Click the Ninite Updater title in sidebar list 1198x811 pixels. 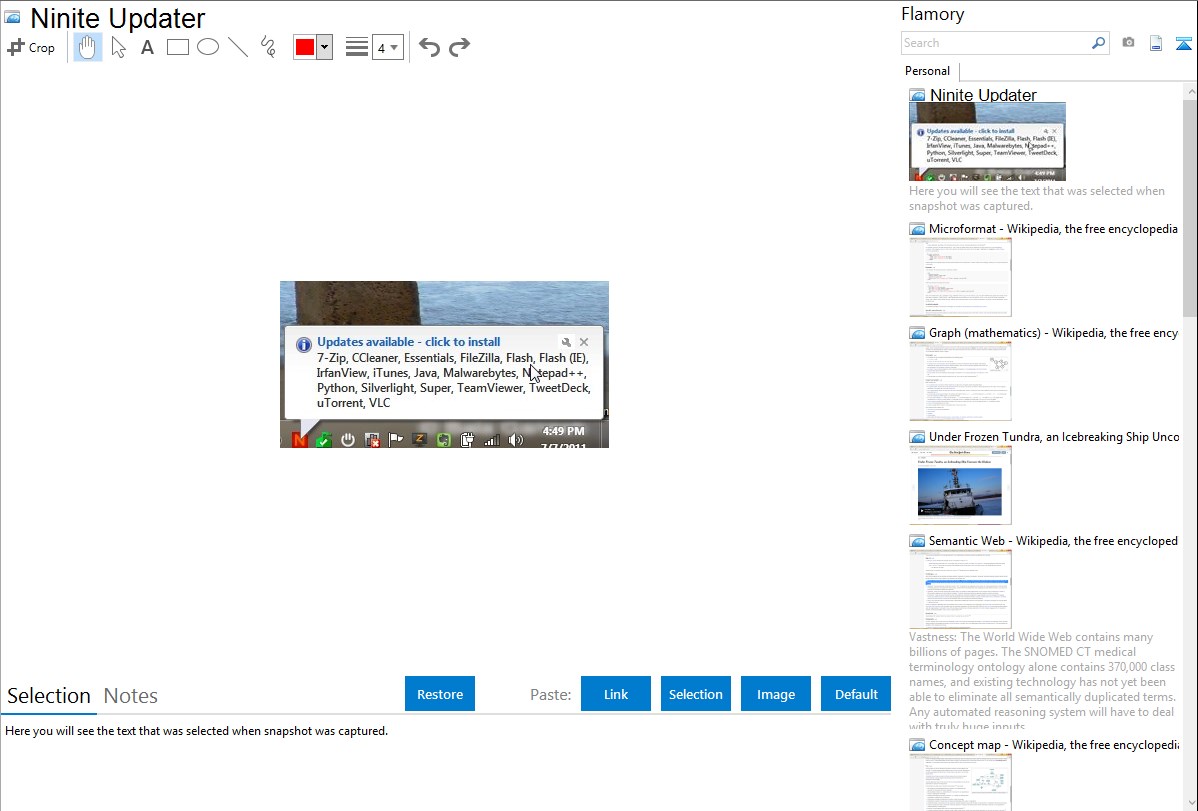pyautogui.click(x=983, y=96)
